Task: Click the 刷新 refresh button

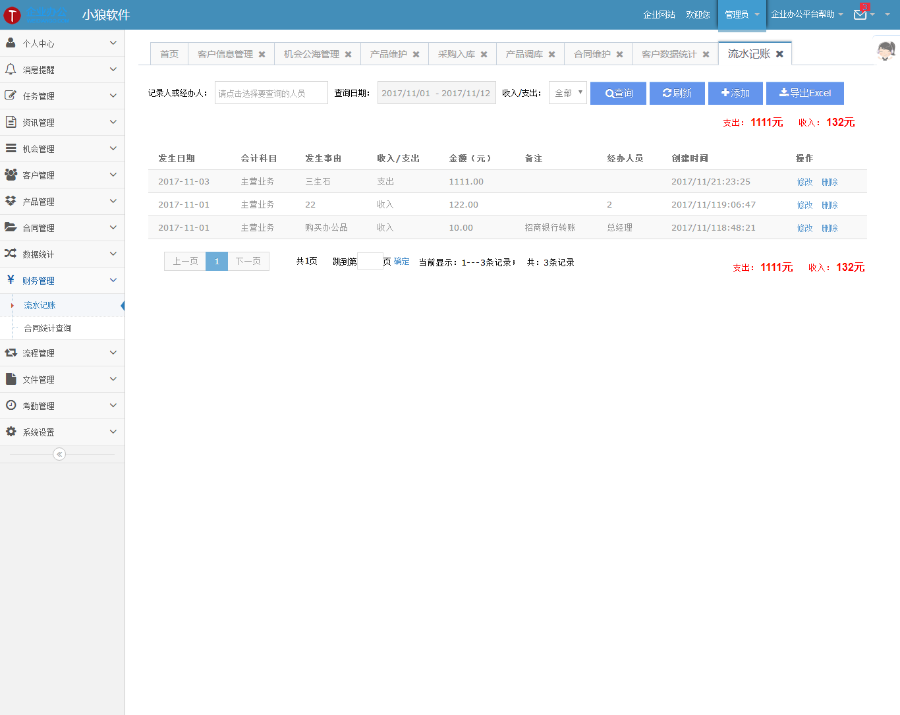Action: coord(677,94)
